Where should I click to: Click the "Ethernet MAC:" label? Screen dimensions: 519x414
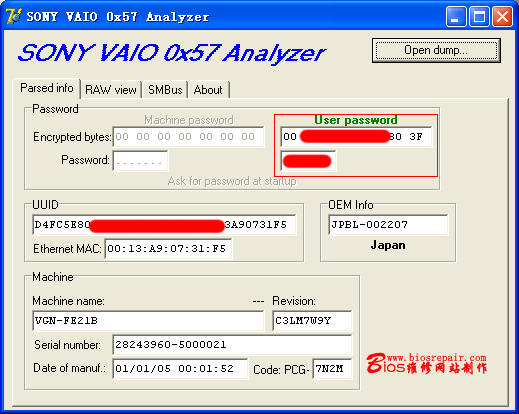click(67, 249)
